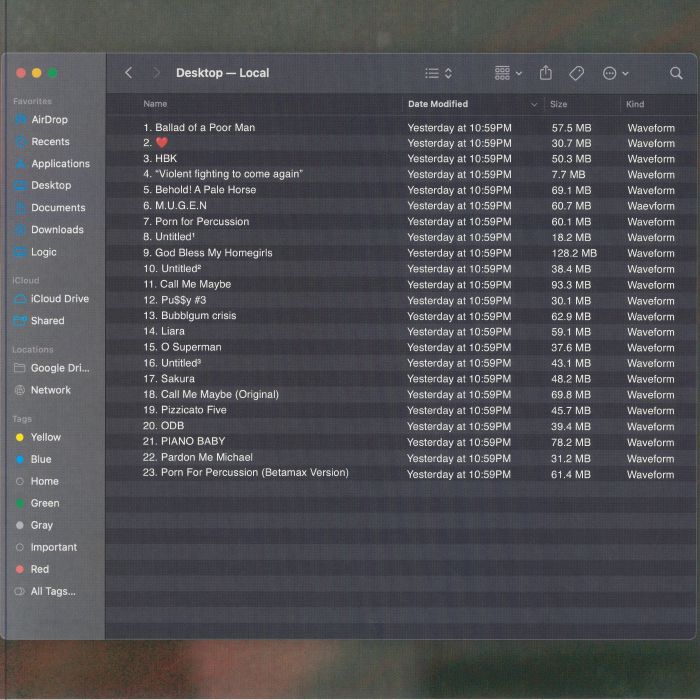Screen dimensions: 700x700
Task: Open Downloads in the sidebar
Action: click(49, 229)
